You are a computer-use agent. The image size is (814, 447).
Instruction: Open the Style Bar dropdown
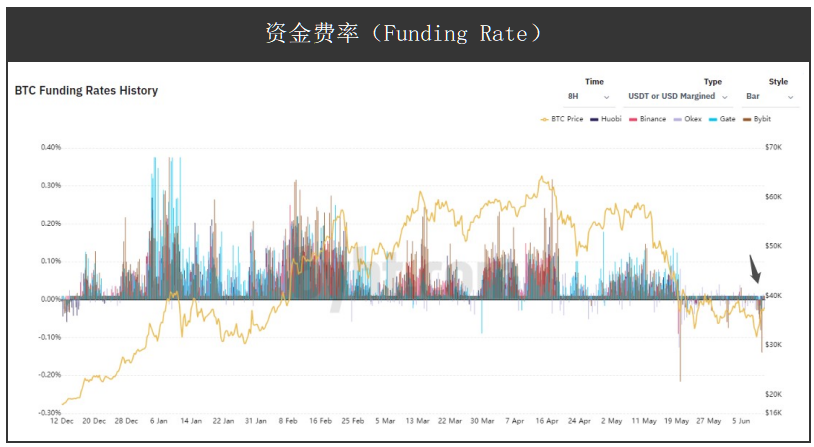click(x=769, y=97)
